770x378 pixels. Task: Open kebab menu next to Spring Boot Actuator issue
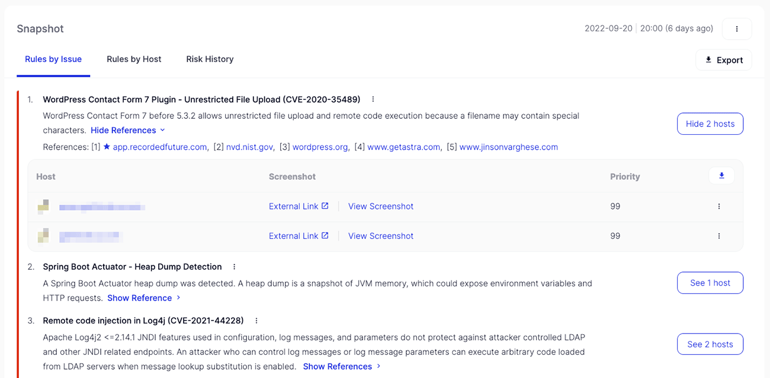(x=234, y=267)
